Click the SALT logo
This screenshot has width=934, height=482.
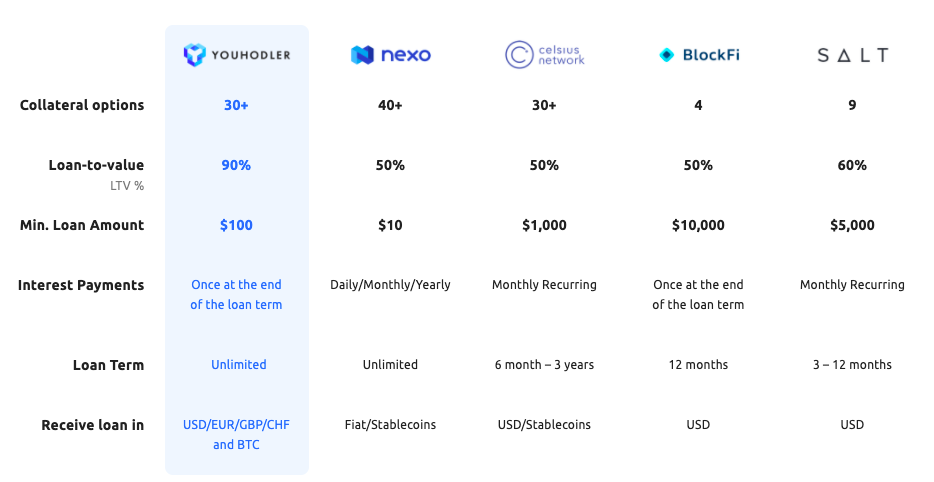[852, 55]
